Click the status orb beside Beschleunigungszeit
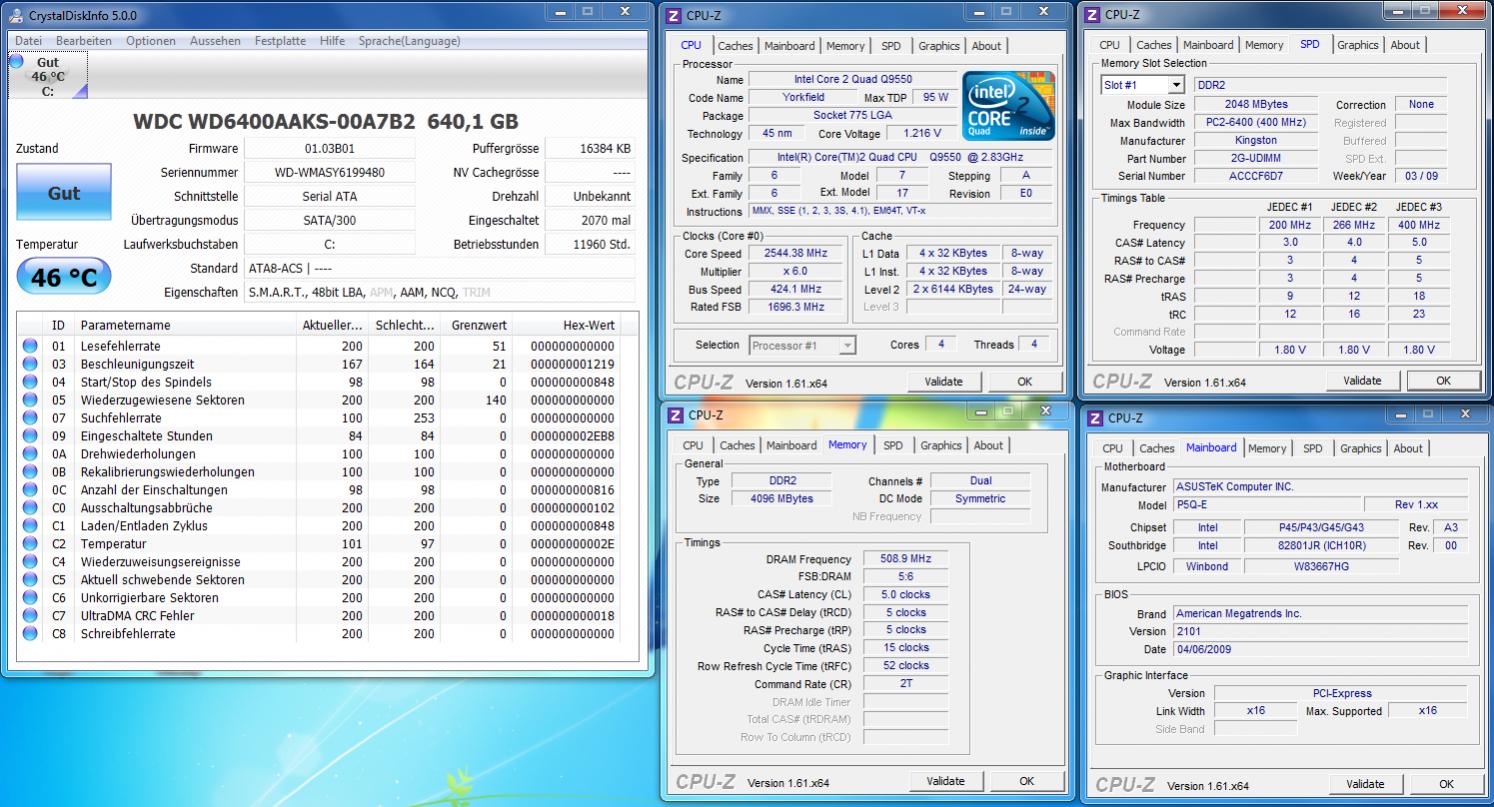Viewport: 1494px width, 807px height. click(30, 364)
